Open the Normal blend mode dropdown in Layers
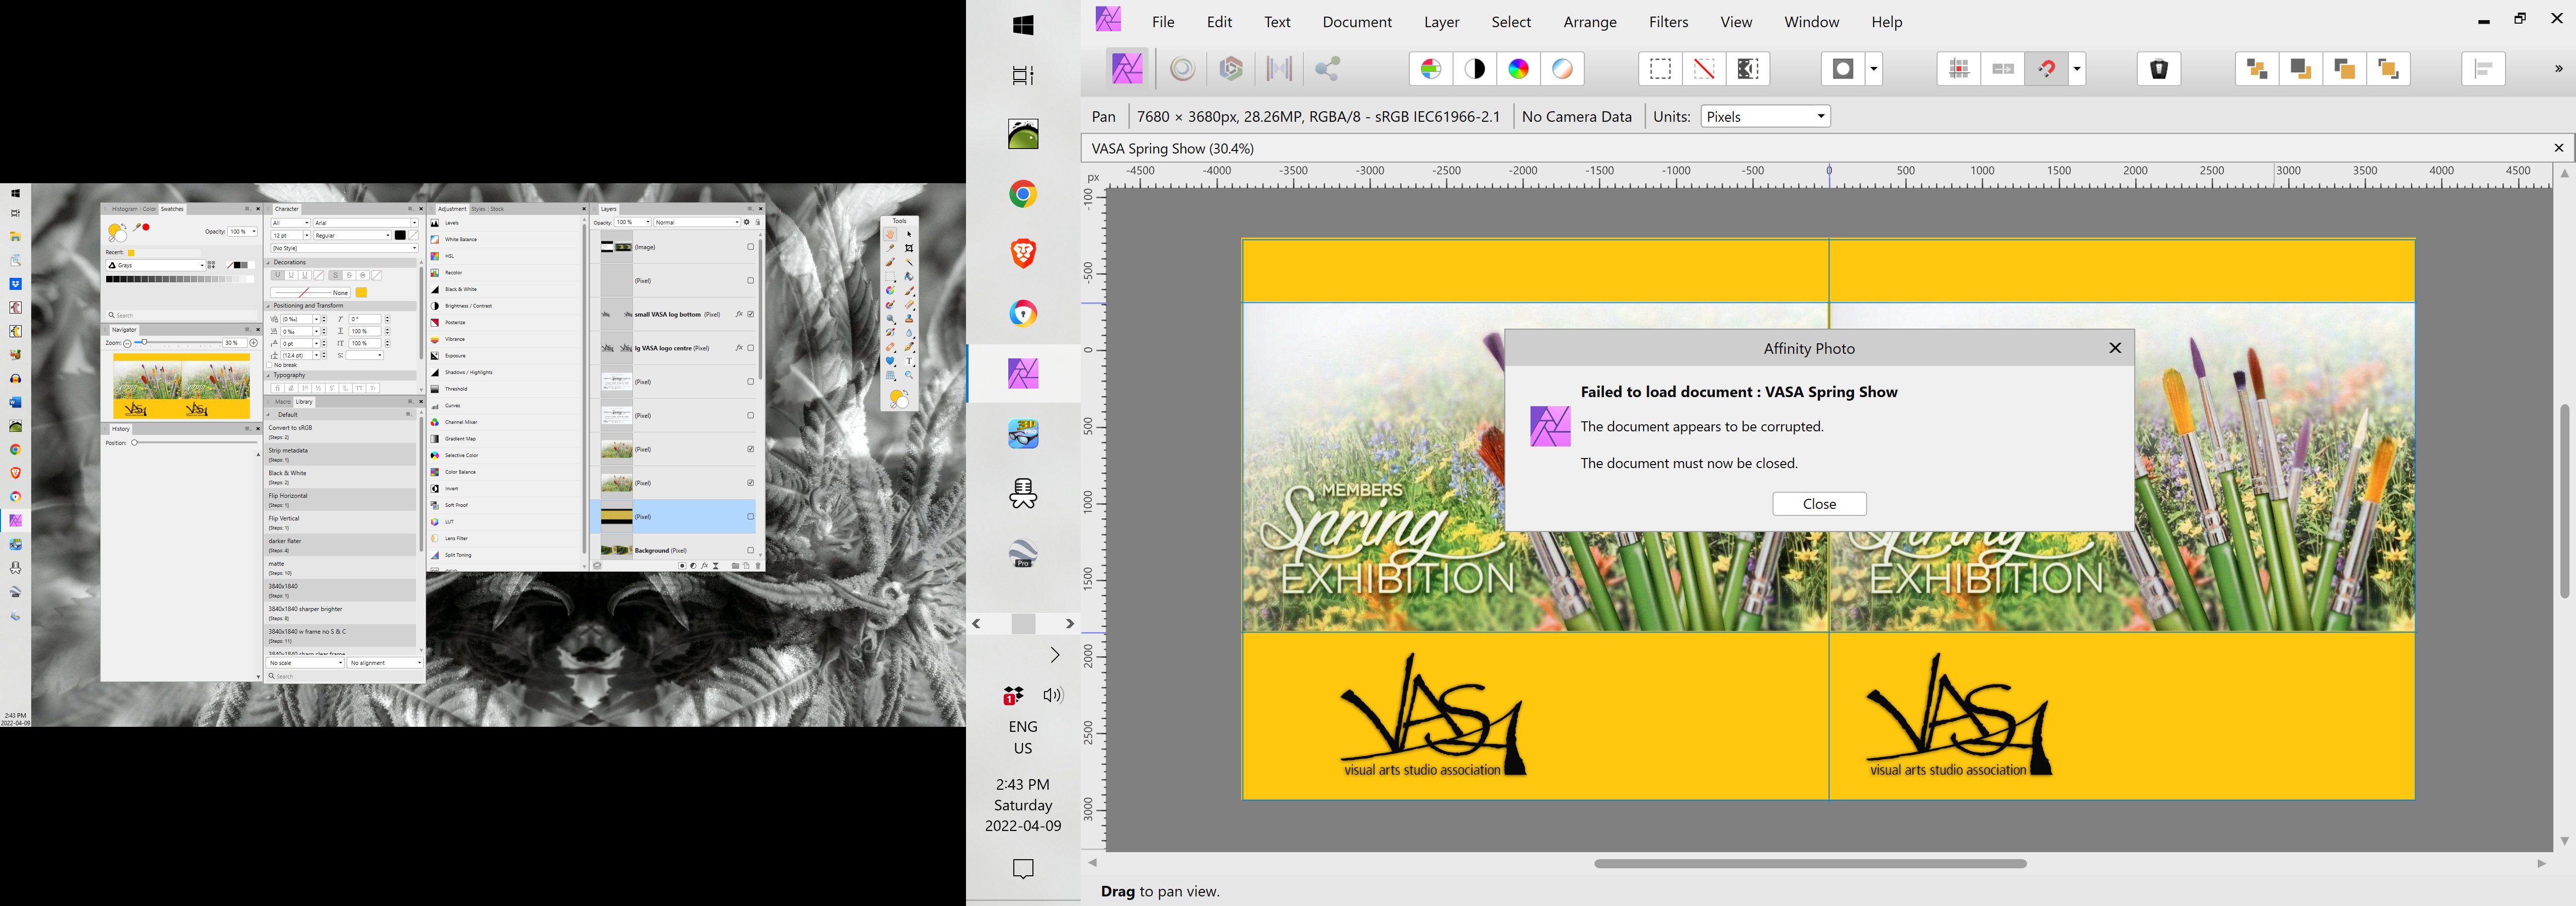Viewport: 2576px width, 906px height. (697, 222)
